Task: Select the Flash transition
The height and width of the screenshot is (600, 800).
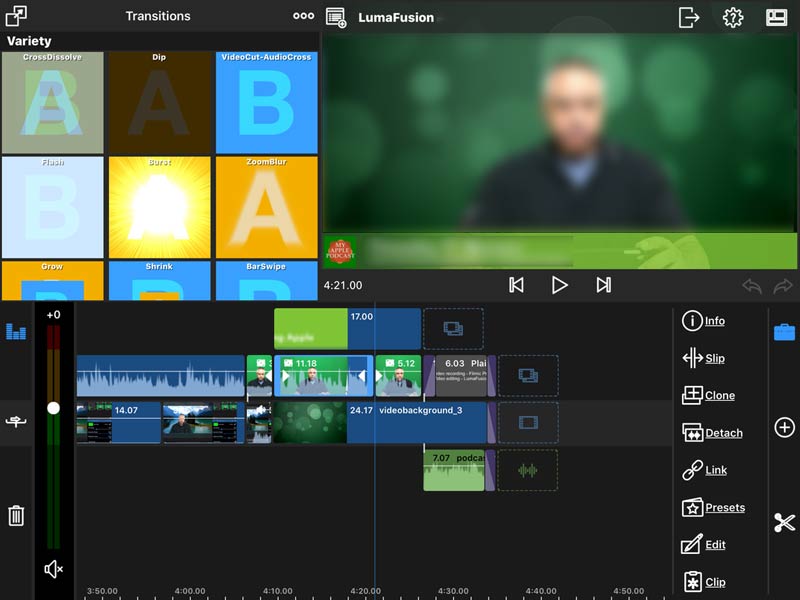Action: click(53, 207)
